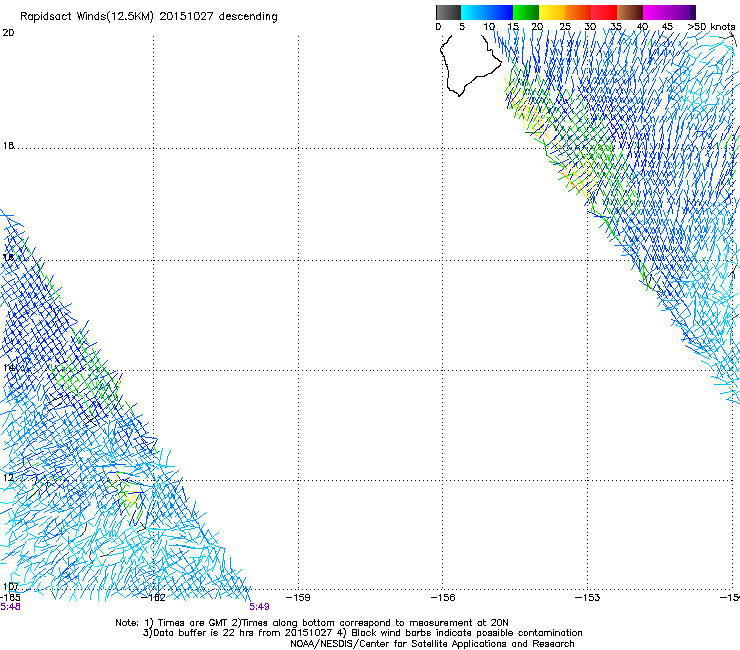Select the yellow 20-25 knots color segment
740x650 pixels.
[552, 12]
